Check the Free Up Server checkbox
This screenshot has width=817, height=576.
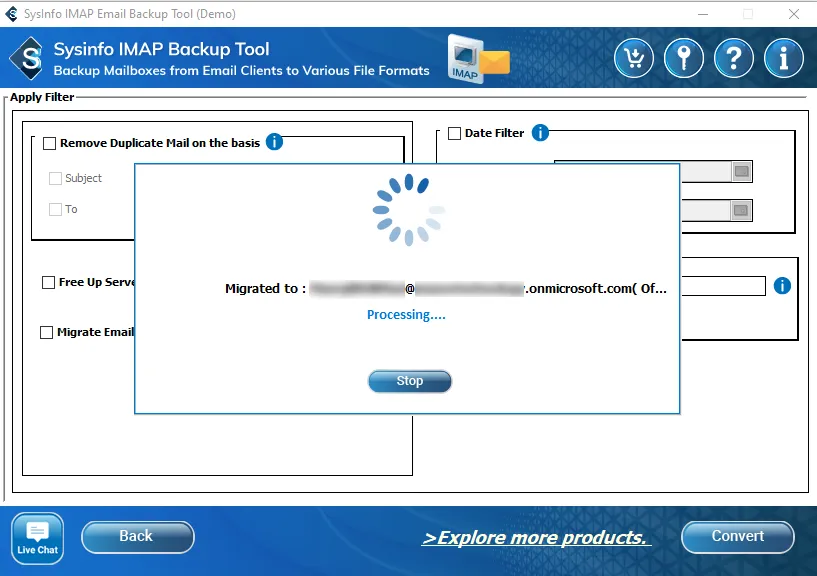48,282
